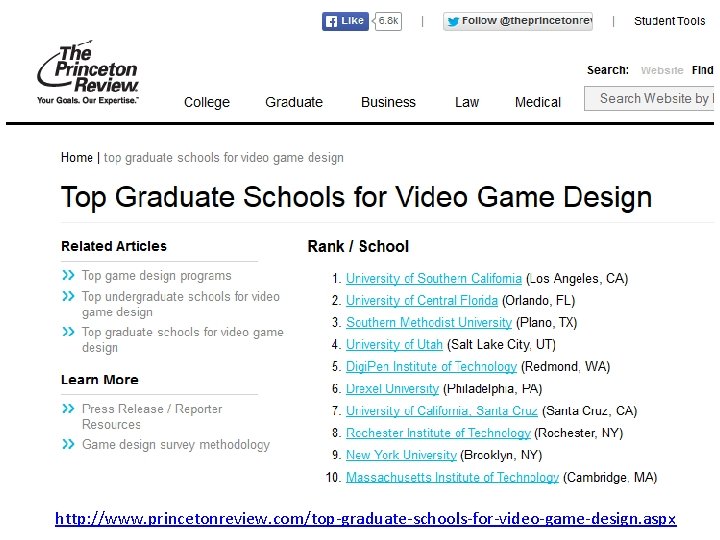Open Press Release / Reporter Resources link
The width and height of the screenshot is (720, 540).
pyautogui.click(x=152, y=416)
